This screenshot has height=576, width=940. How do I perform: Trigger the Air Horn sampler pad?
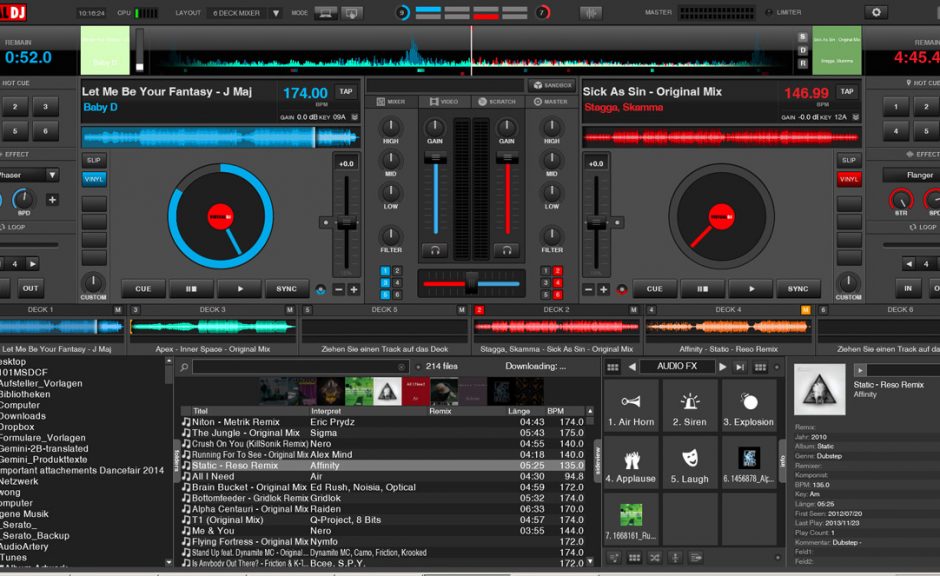[x=632, y=405]
